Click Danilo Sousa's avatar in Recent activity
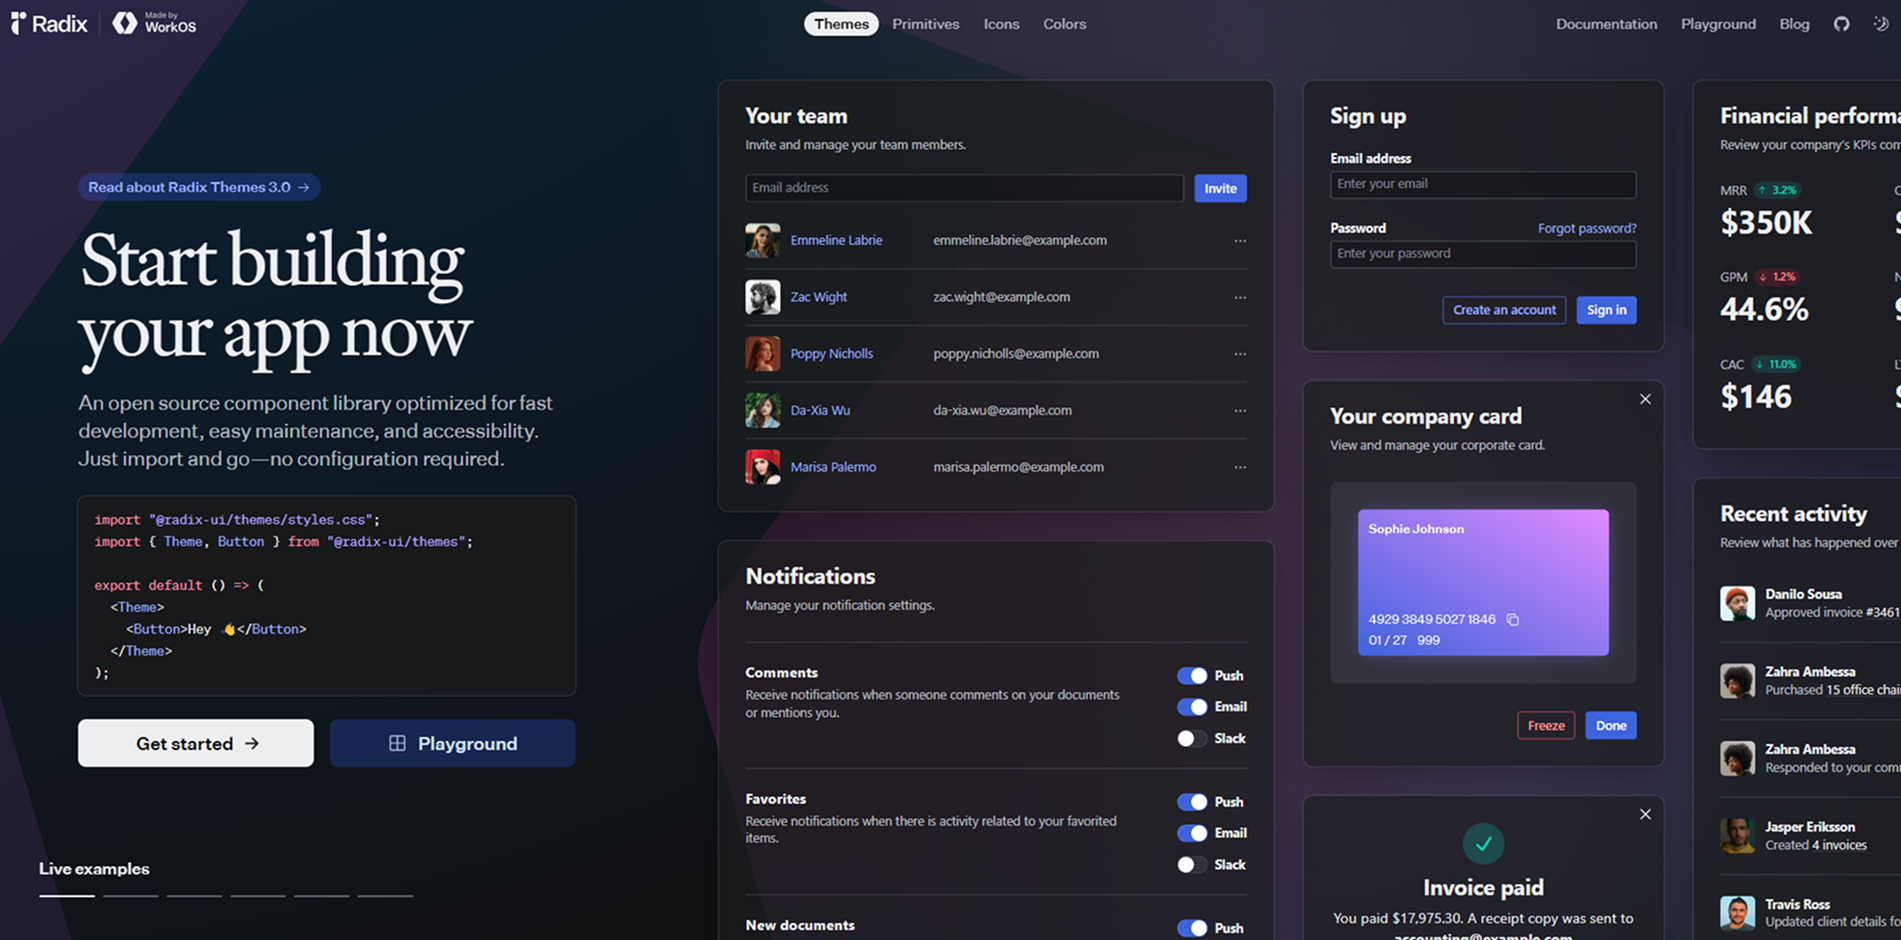The width and height of the screenshot is (1901, 940). click(x=1737, y=603)
